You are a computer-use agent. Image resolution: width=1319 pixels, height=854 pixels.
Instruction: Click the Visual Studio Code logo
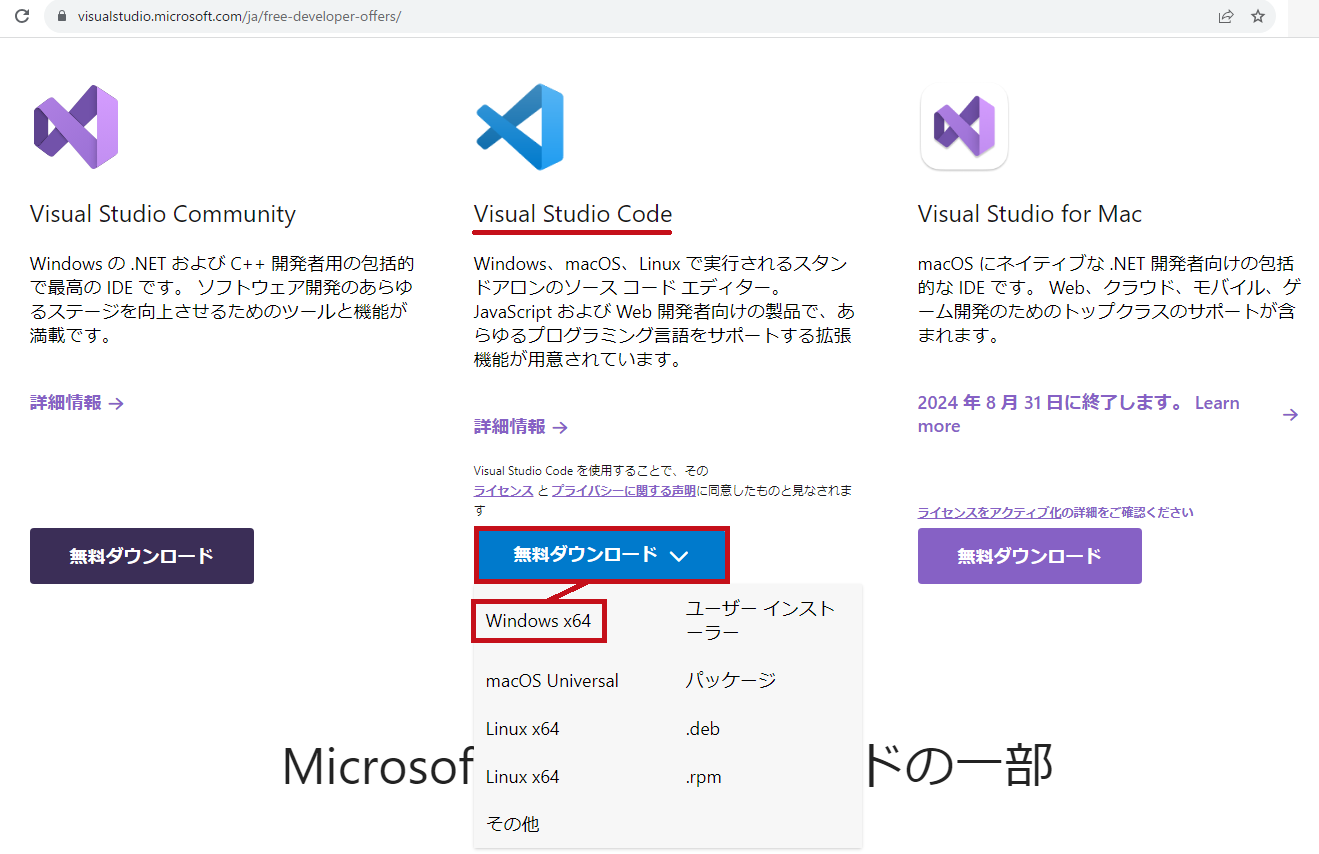pos(520,127)
